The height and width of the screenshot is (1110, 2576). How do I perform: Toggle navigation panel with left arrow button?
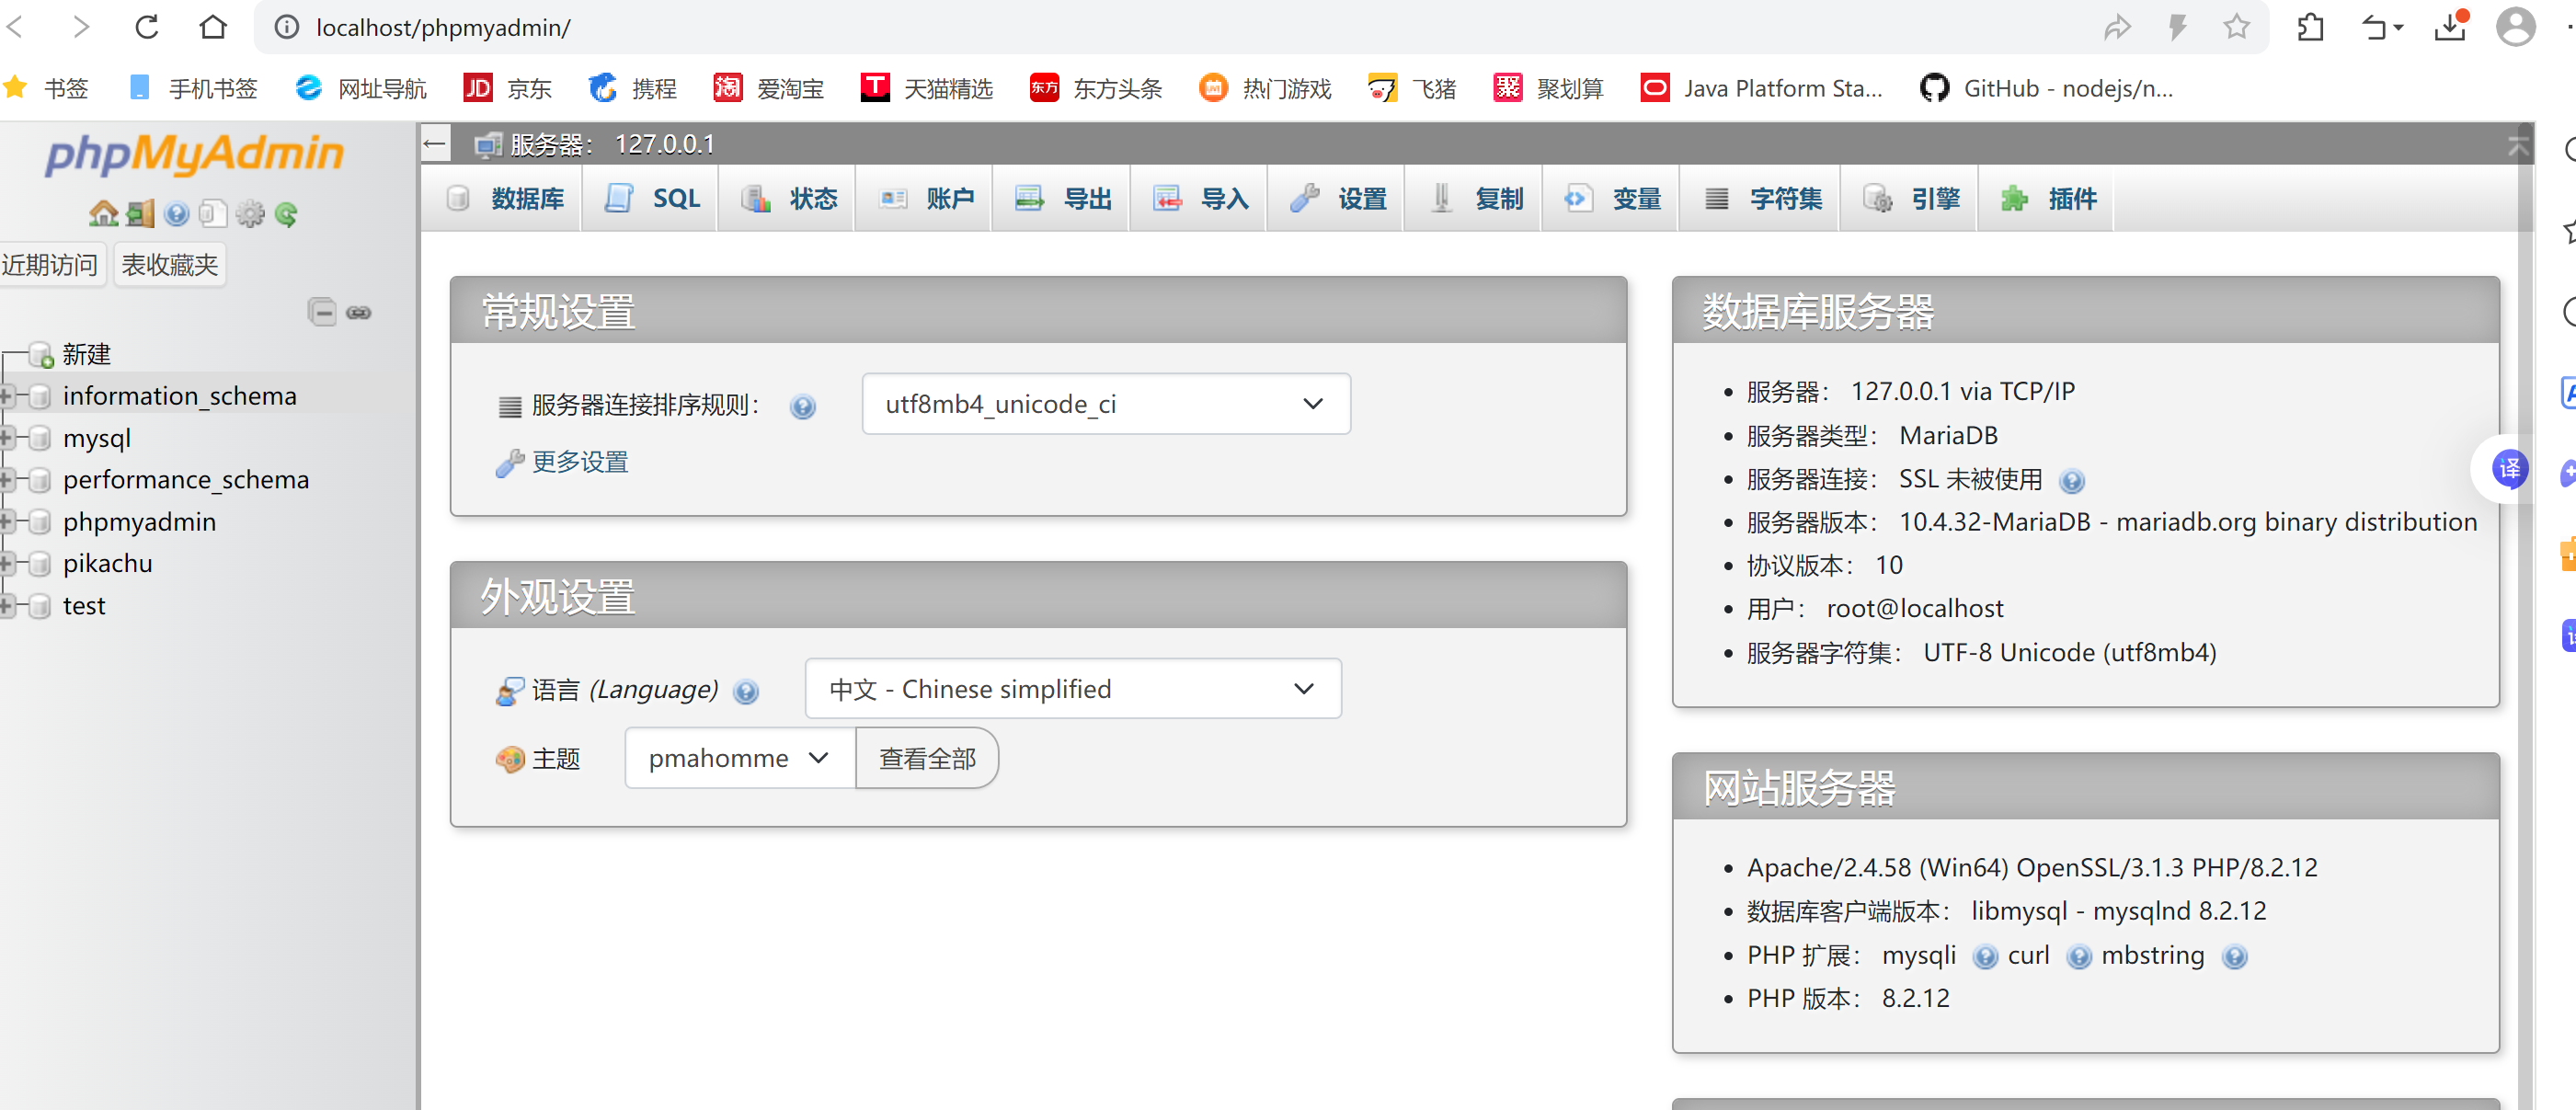pos(435,144)
